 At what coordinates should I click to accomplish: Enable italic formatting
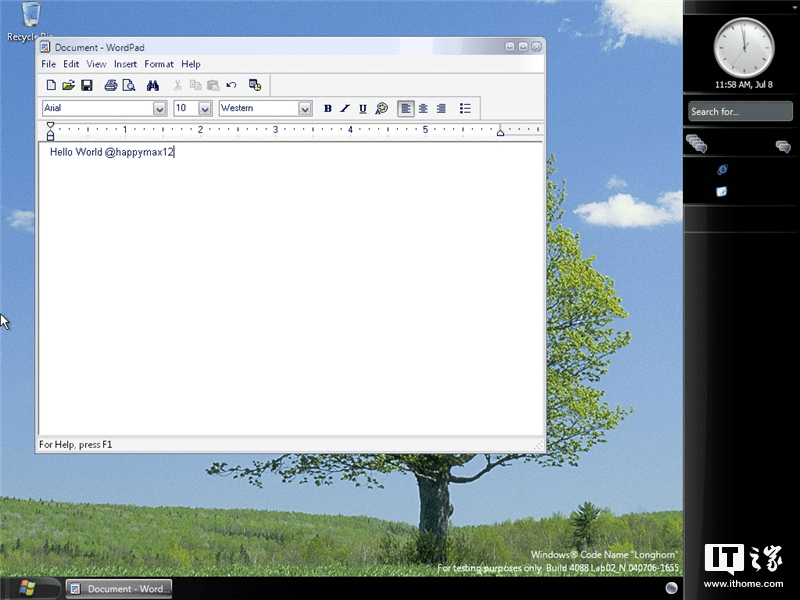(x=345, y=108)
